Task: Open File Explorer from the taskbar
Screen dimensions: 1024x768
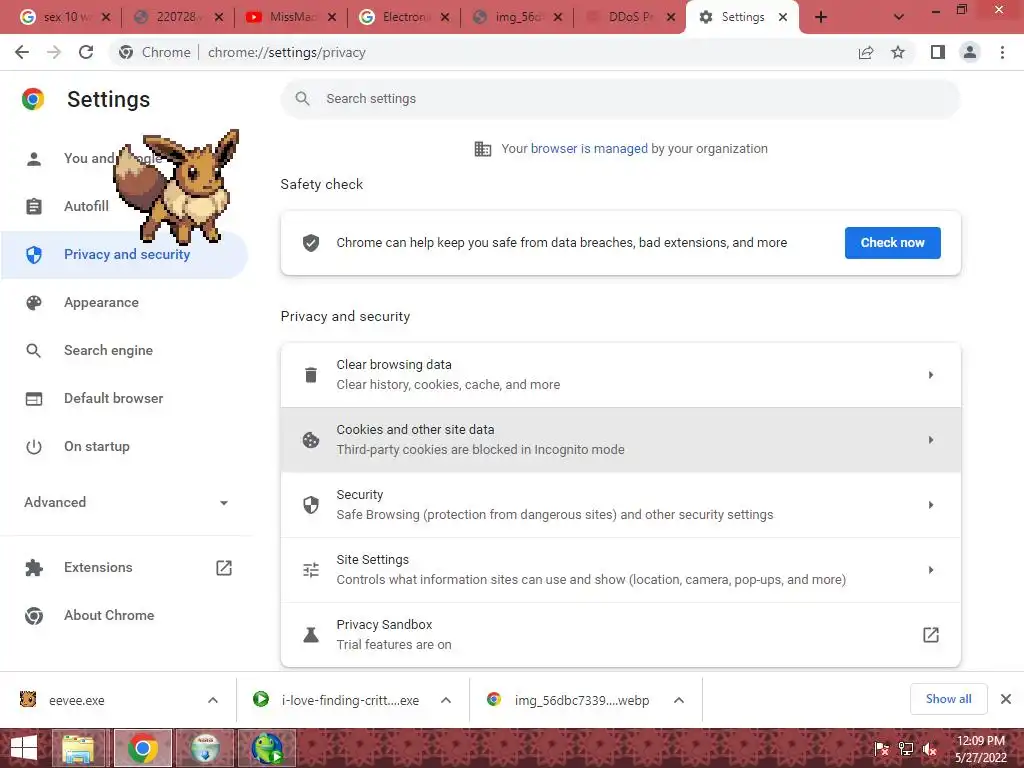Action: pos(78,748)
